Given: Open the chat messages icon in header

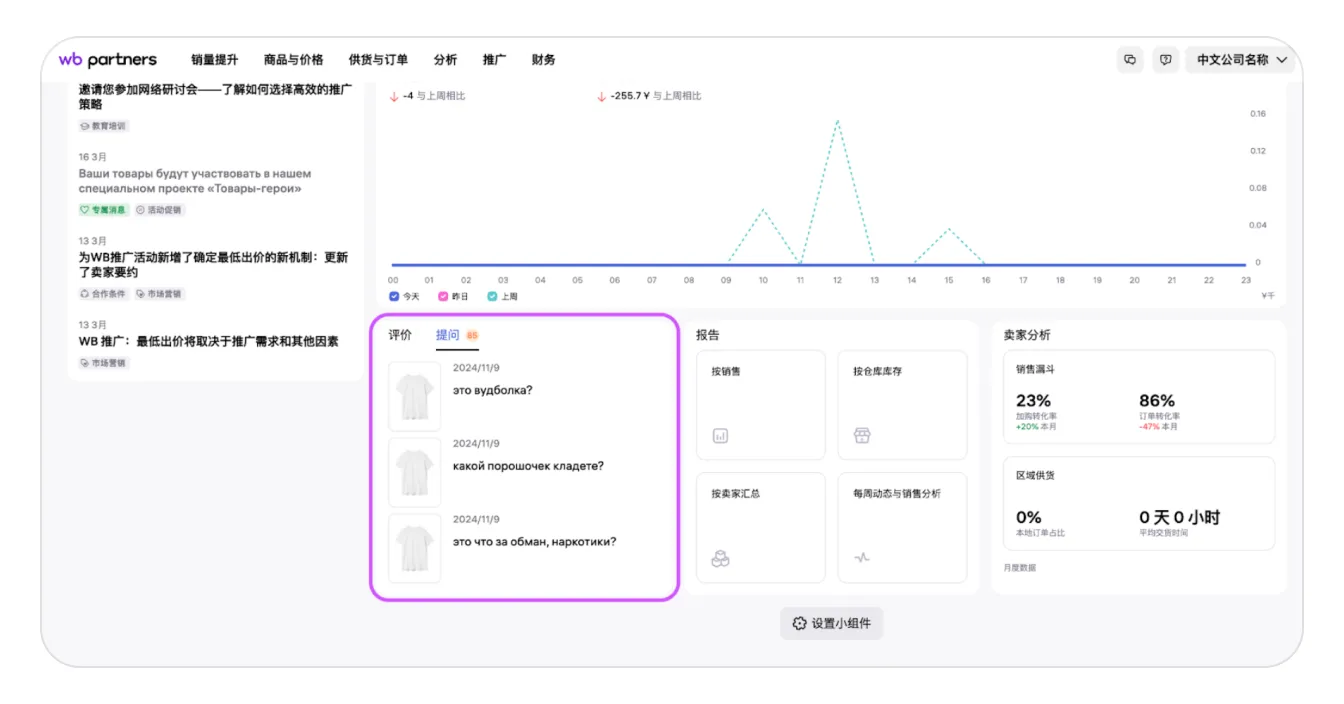Looking at the screenshot, I should [1130, 60].
